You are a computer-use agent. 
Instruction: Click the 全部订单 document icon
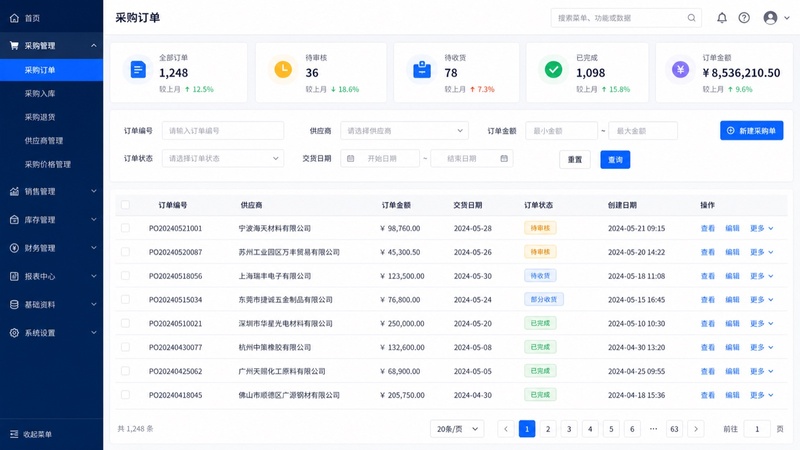tap(138, 69)
